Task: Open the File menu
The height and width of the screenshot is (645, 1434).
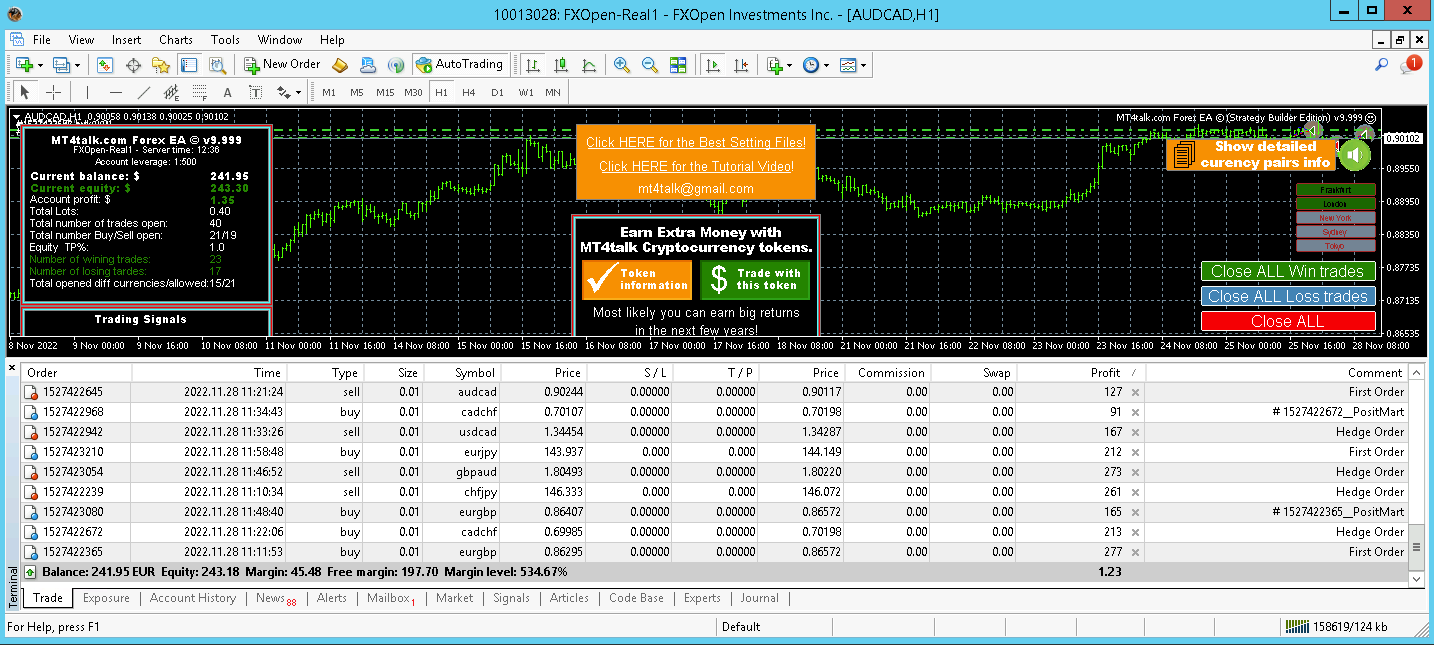Action: click(x=42, y=40)
